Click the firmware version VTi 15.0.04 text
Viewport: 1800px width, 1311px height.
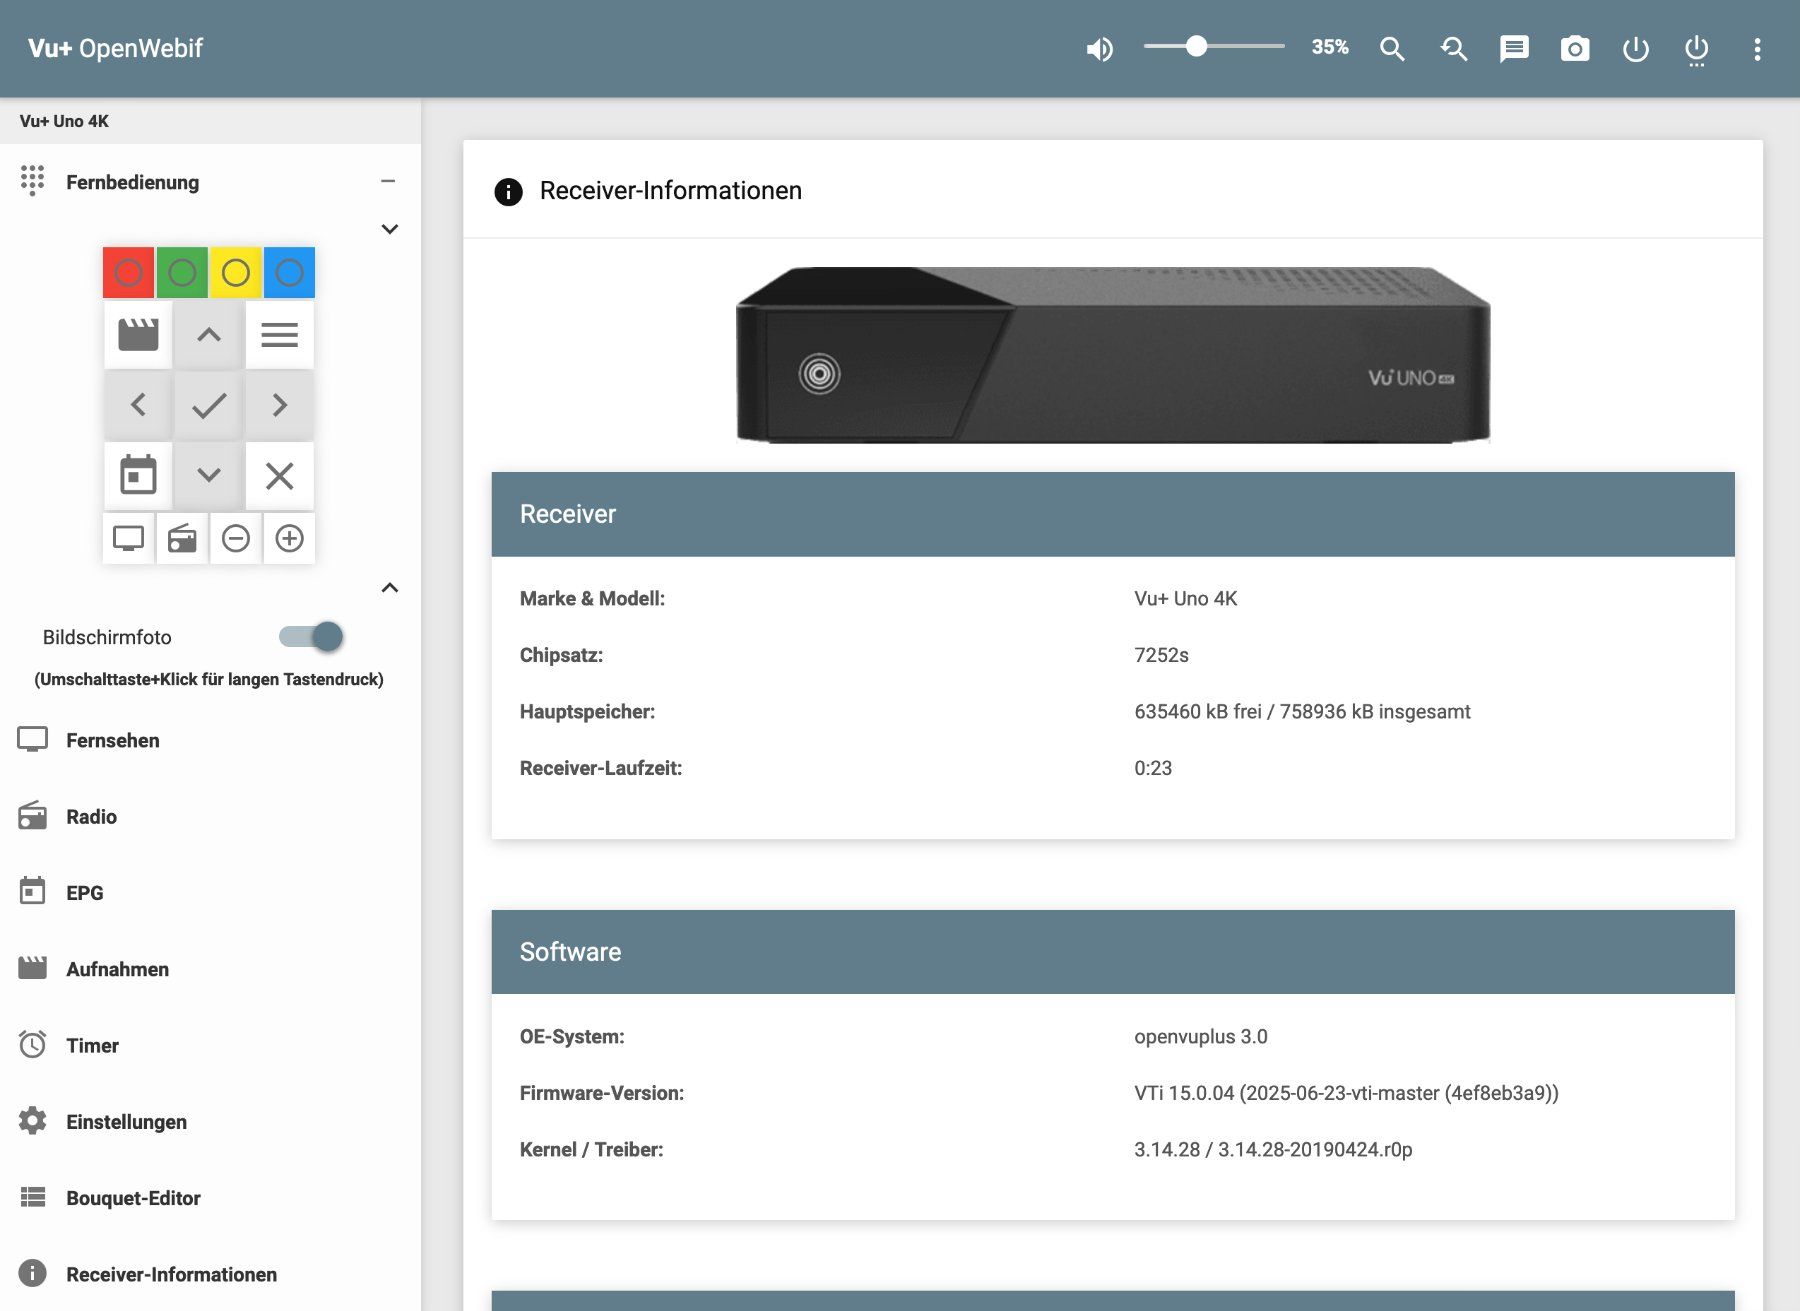click(1346, 1093)
